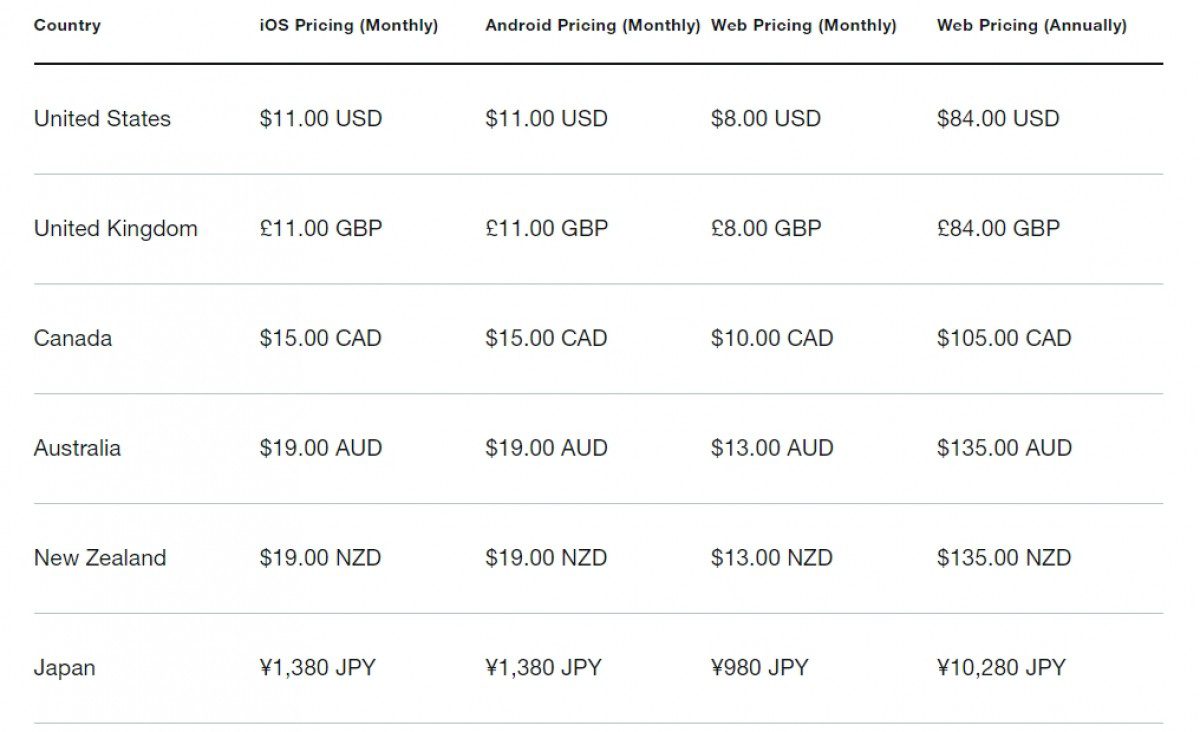Select the $135.00 NZD annual price
1200x732 pixels.
coord(1003,558)
